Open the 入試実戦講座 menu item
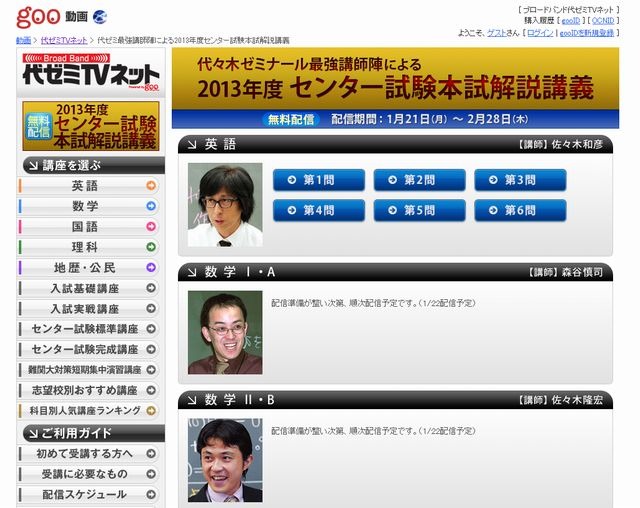This screenshot has width=640, height=508. (x=89, y=308)
